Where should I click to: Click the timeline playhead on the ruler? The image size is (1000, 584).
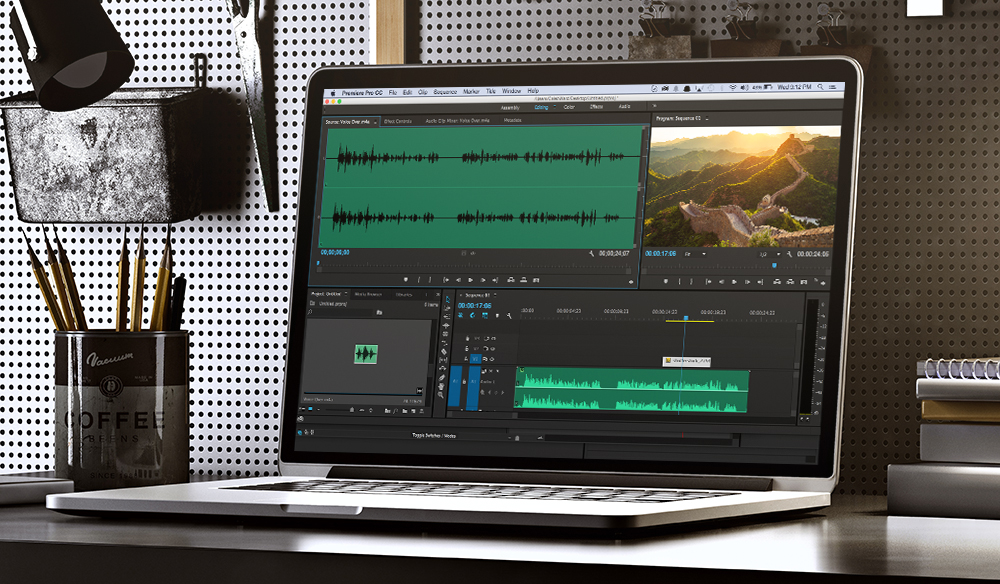(686, 318)
